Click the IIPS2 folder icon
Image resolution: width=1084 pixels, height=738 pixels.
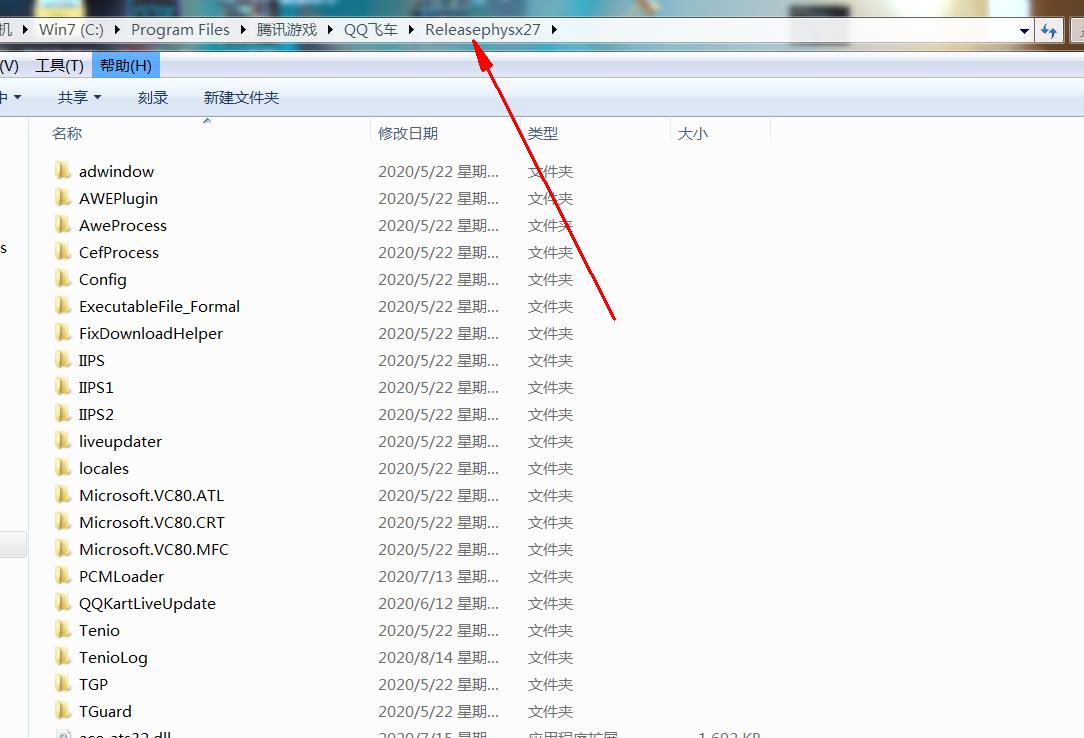click(63, 413)
